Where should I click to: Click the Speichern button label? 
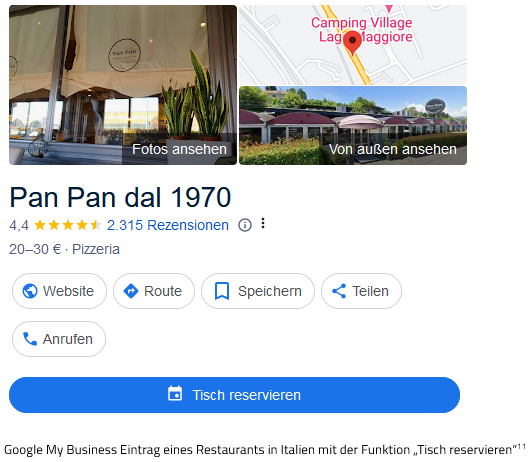pos(270,291)
